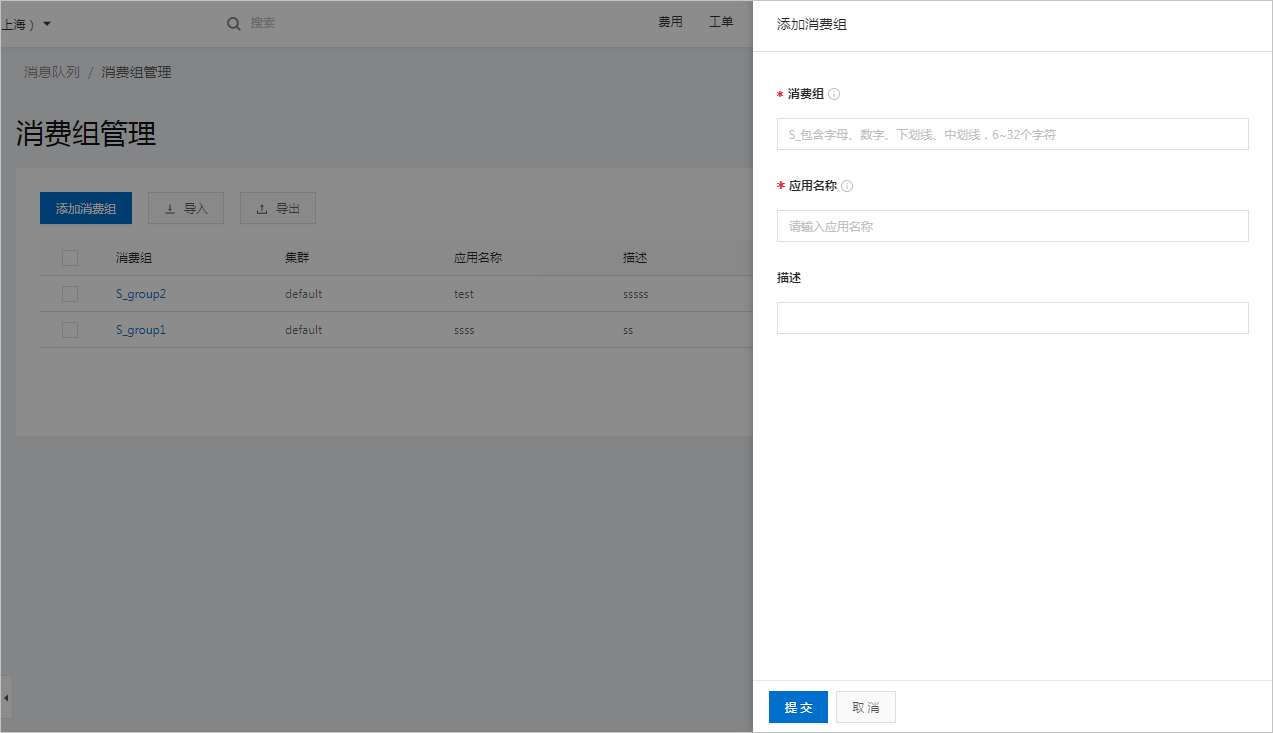Click the 添加消费组 panel title
Screen dimensions: 1273x733
tap(812, 24)
